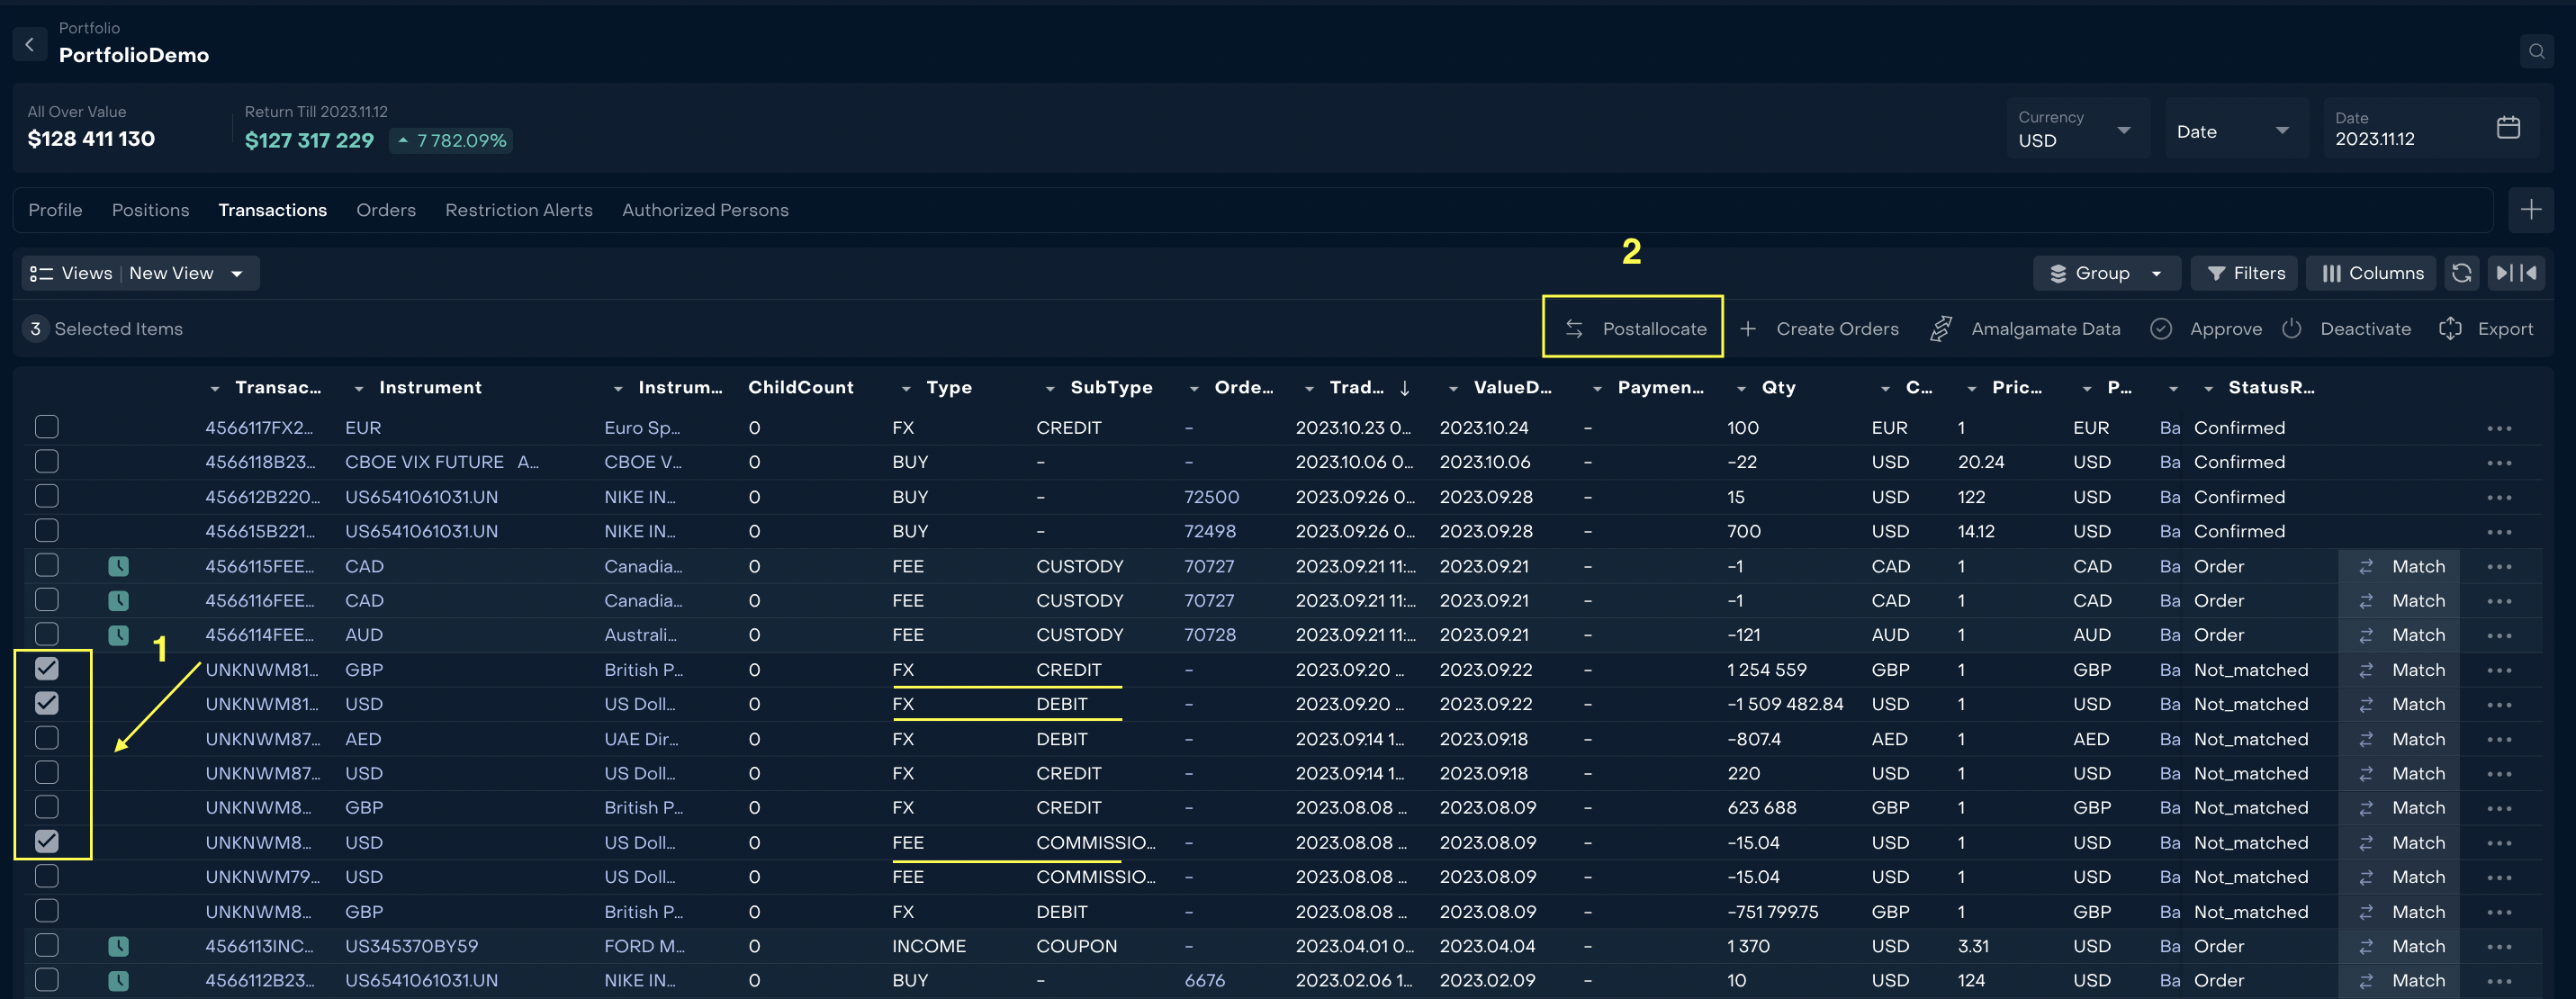Click Create Orders action

tap(1819, 329)
